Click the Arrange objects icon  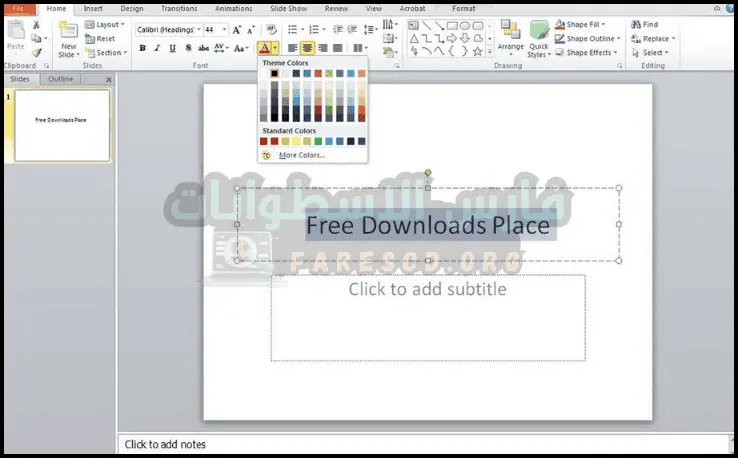pyautogui.click(x=510, y=38)
